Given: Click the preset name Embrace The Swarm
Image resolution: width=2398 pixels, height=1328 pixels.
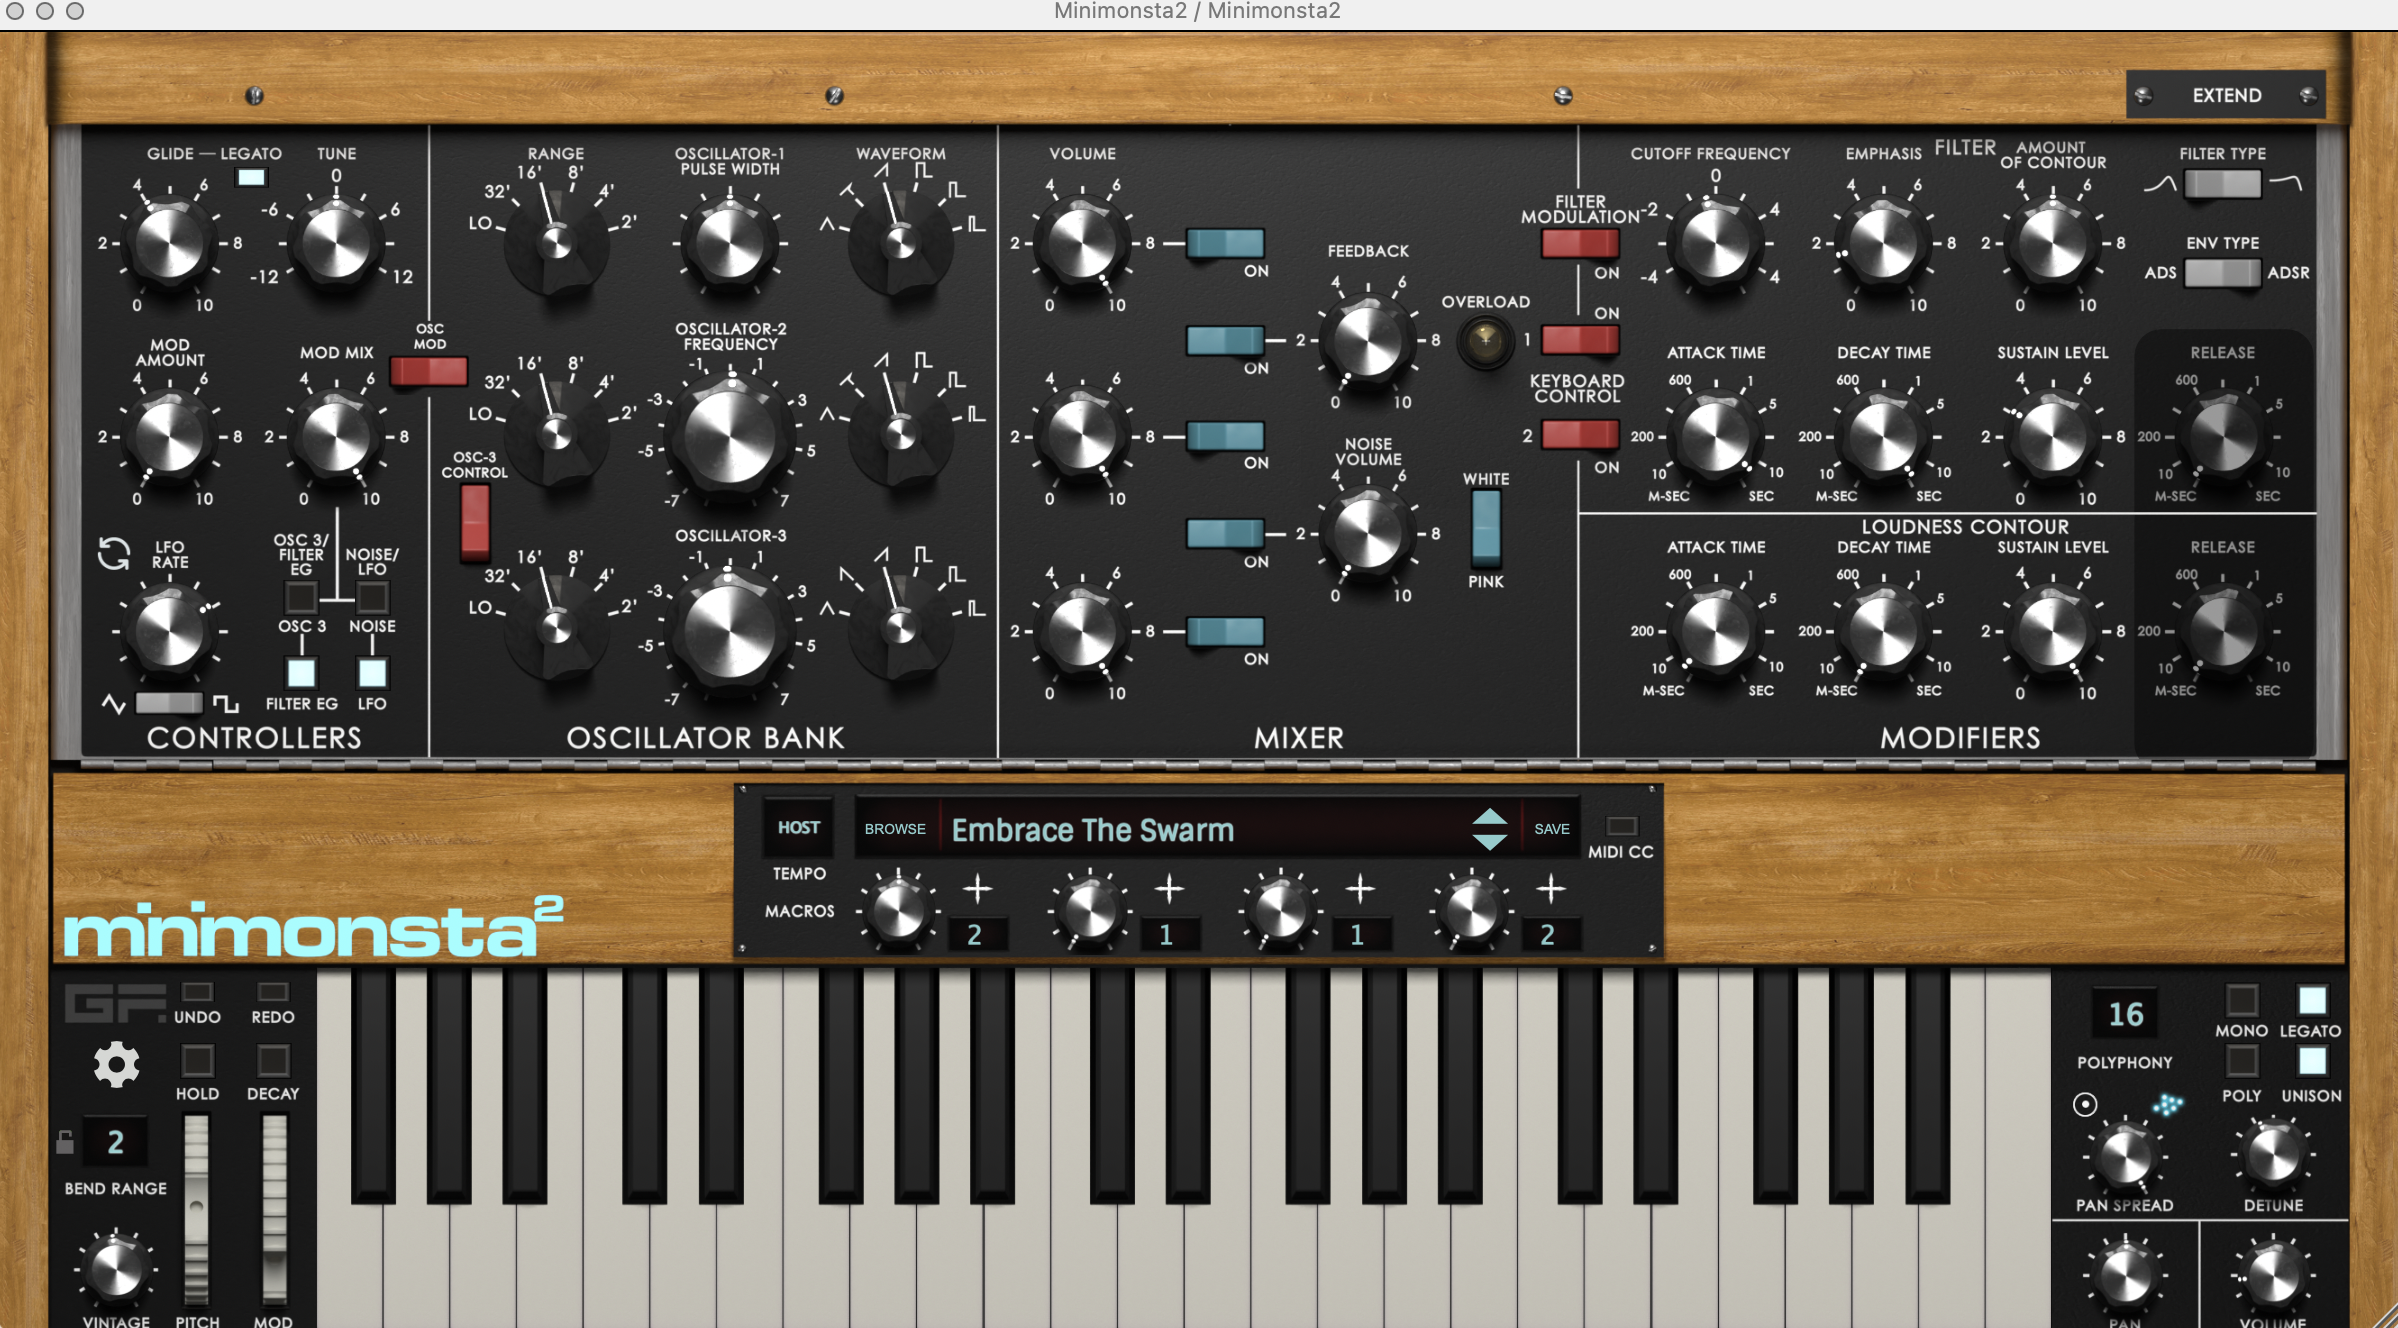Looking at the screenshot, I should [1092, 830].
